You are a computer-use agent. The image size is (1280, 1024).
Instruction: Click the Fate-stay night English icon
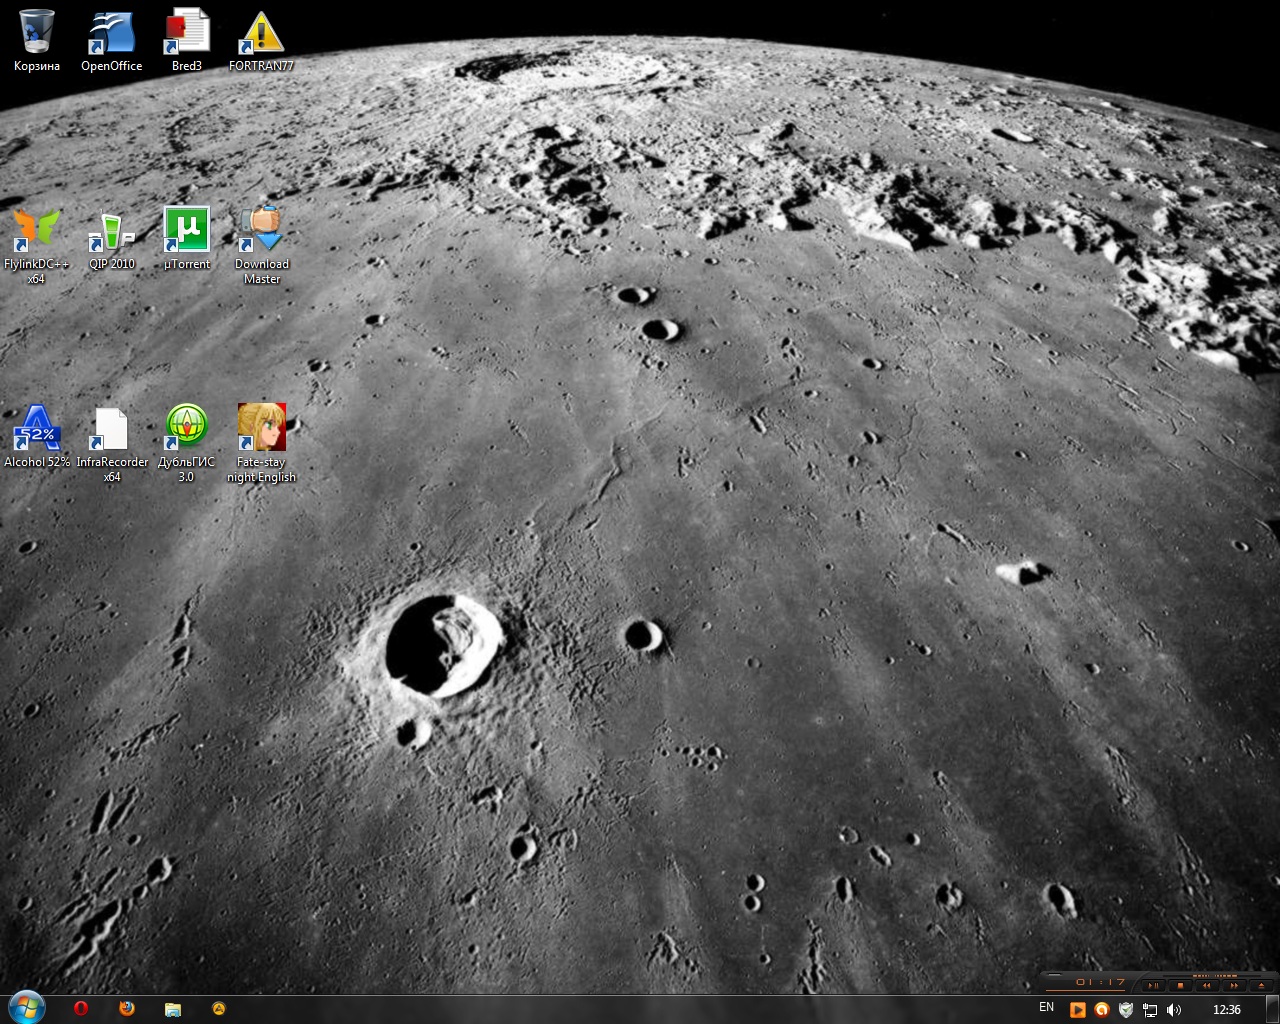pyautogui.click(x=261, y=429)
